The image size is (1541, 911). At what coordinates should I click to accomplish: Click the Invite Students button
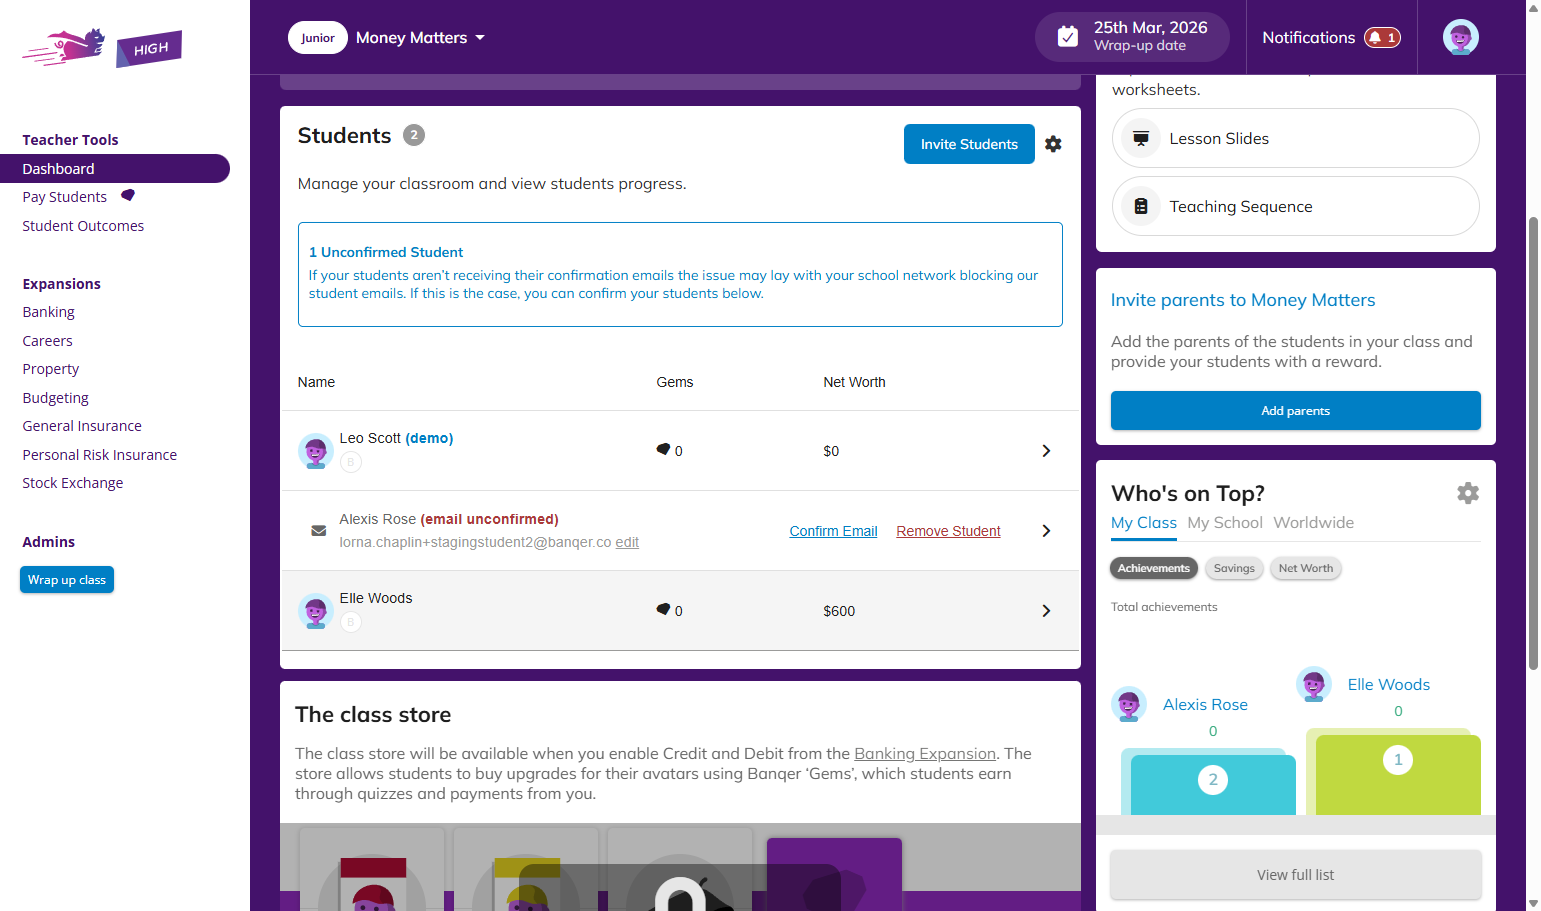969,144
